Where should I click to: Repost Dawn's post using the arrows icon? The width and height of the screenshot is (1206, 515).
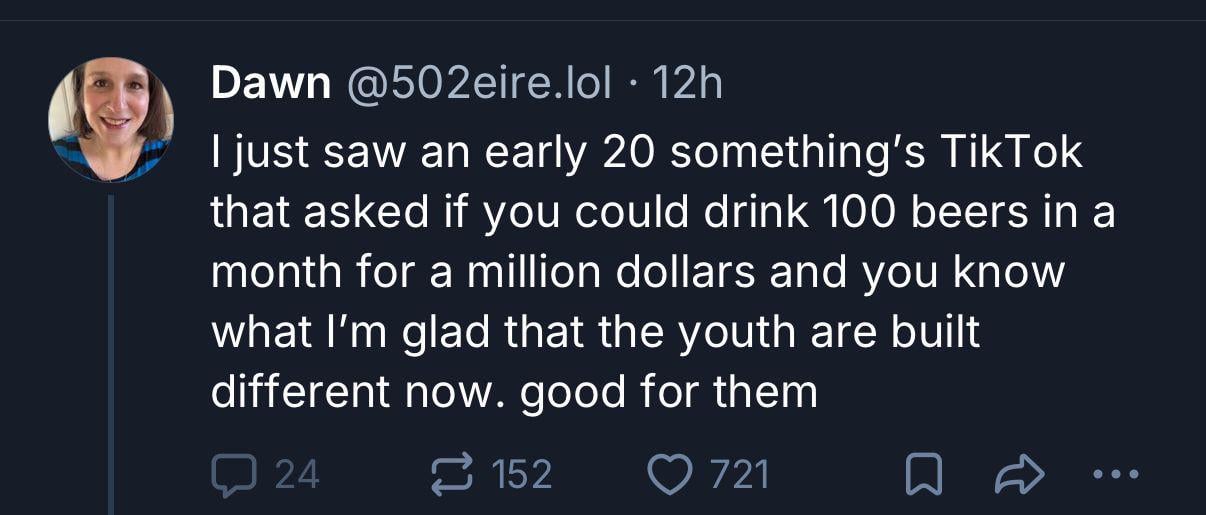(453, 474)
